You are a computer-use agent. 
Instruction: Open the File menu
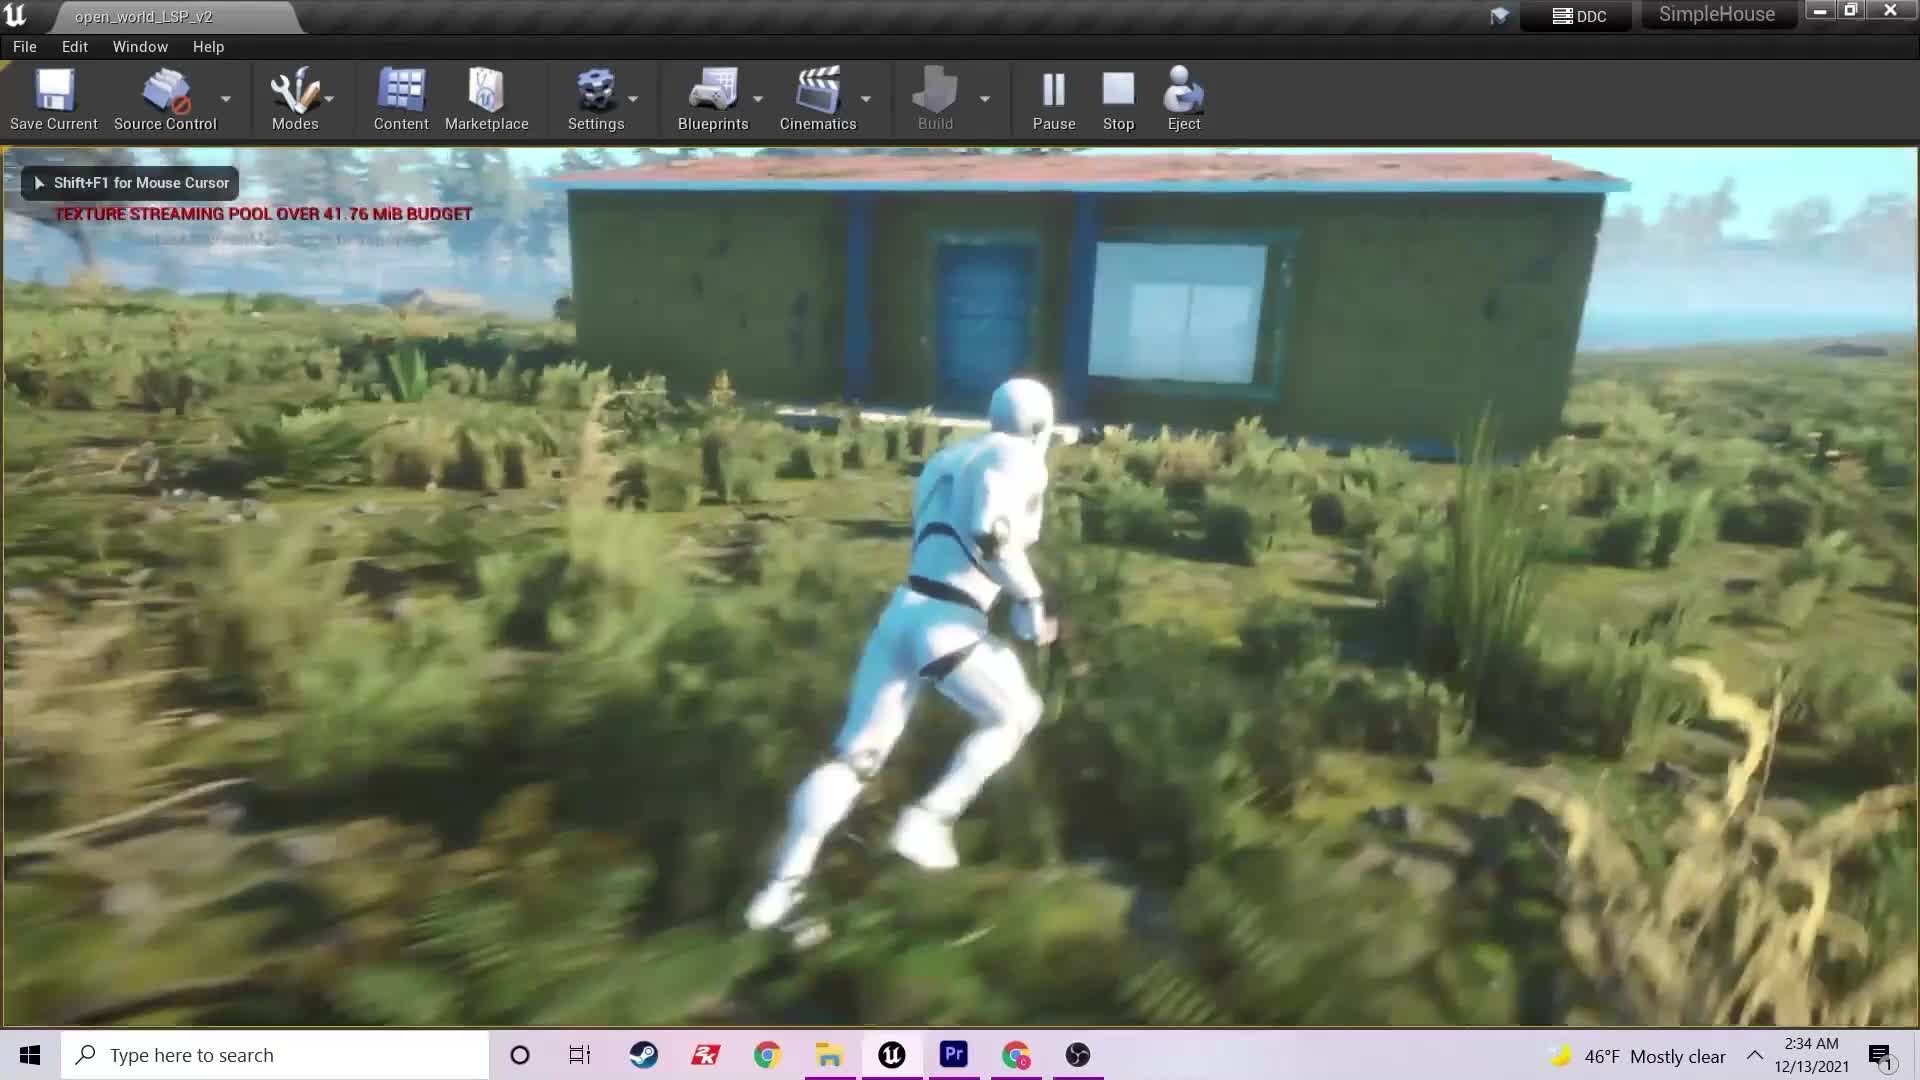24,47
